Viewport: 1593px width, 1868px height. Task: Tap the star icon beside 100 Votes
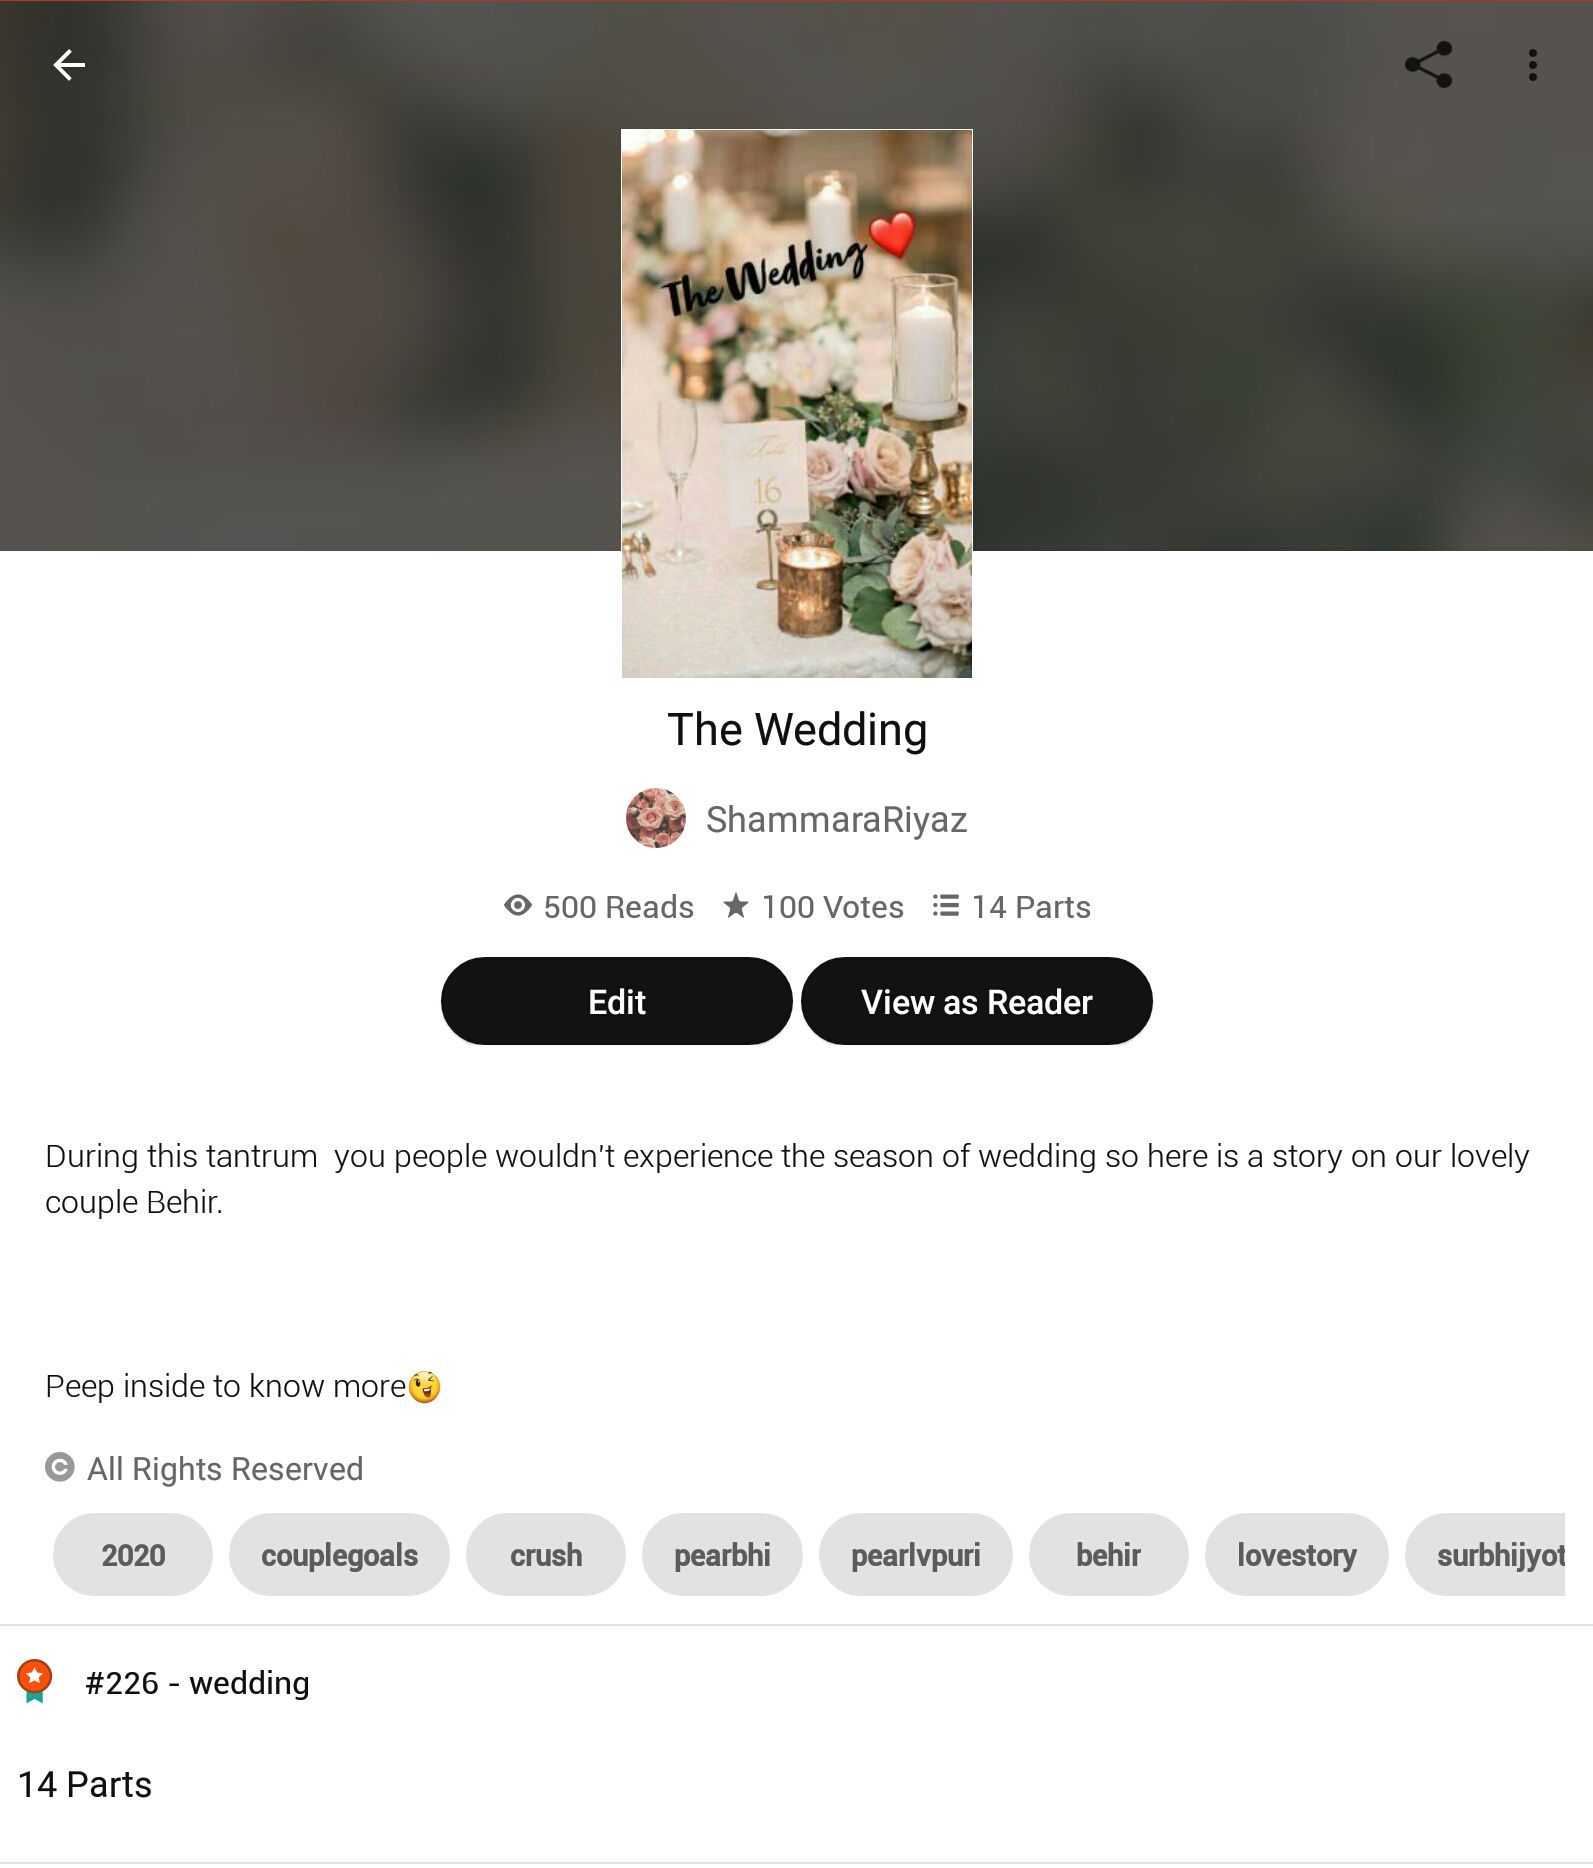(736, 906)
